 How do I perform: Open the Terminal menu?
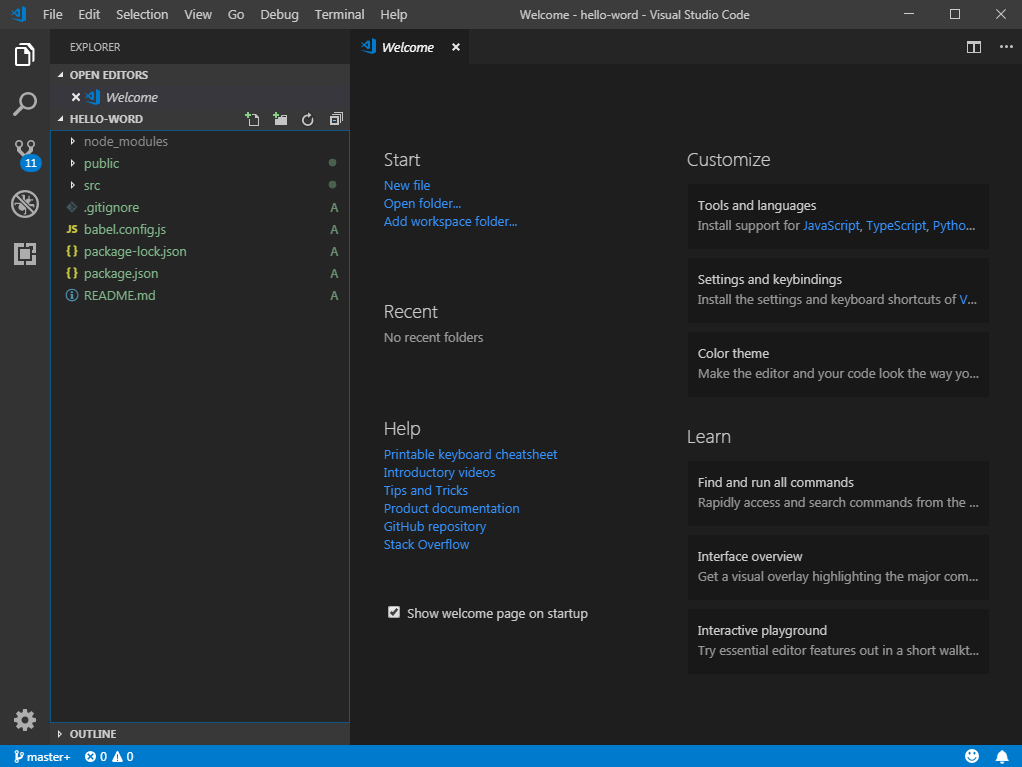coord(339,14)
